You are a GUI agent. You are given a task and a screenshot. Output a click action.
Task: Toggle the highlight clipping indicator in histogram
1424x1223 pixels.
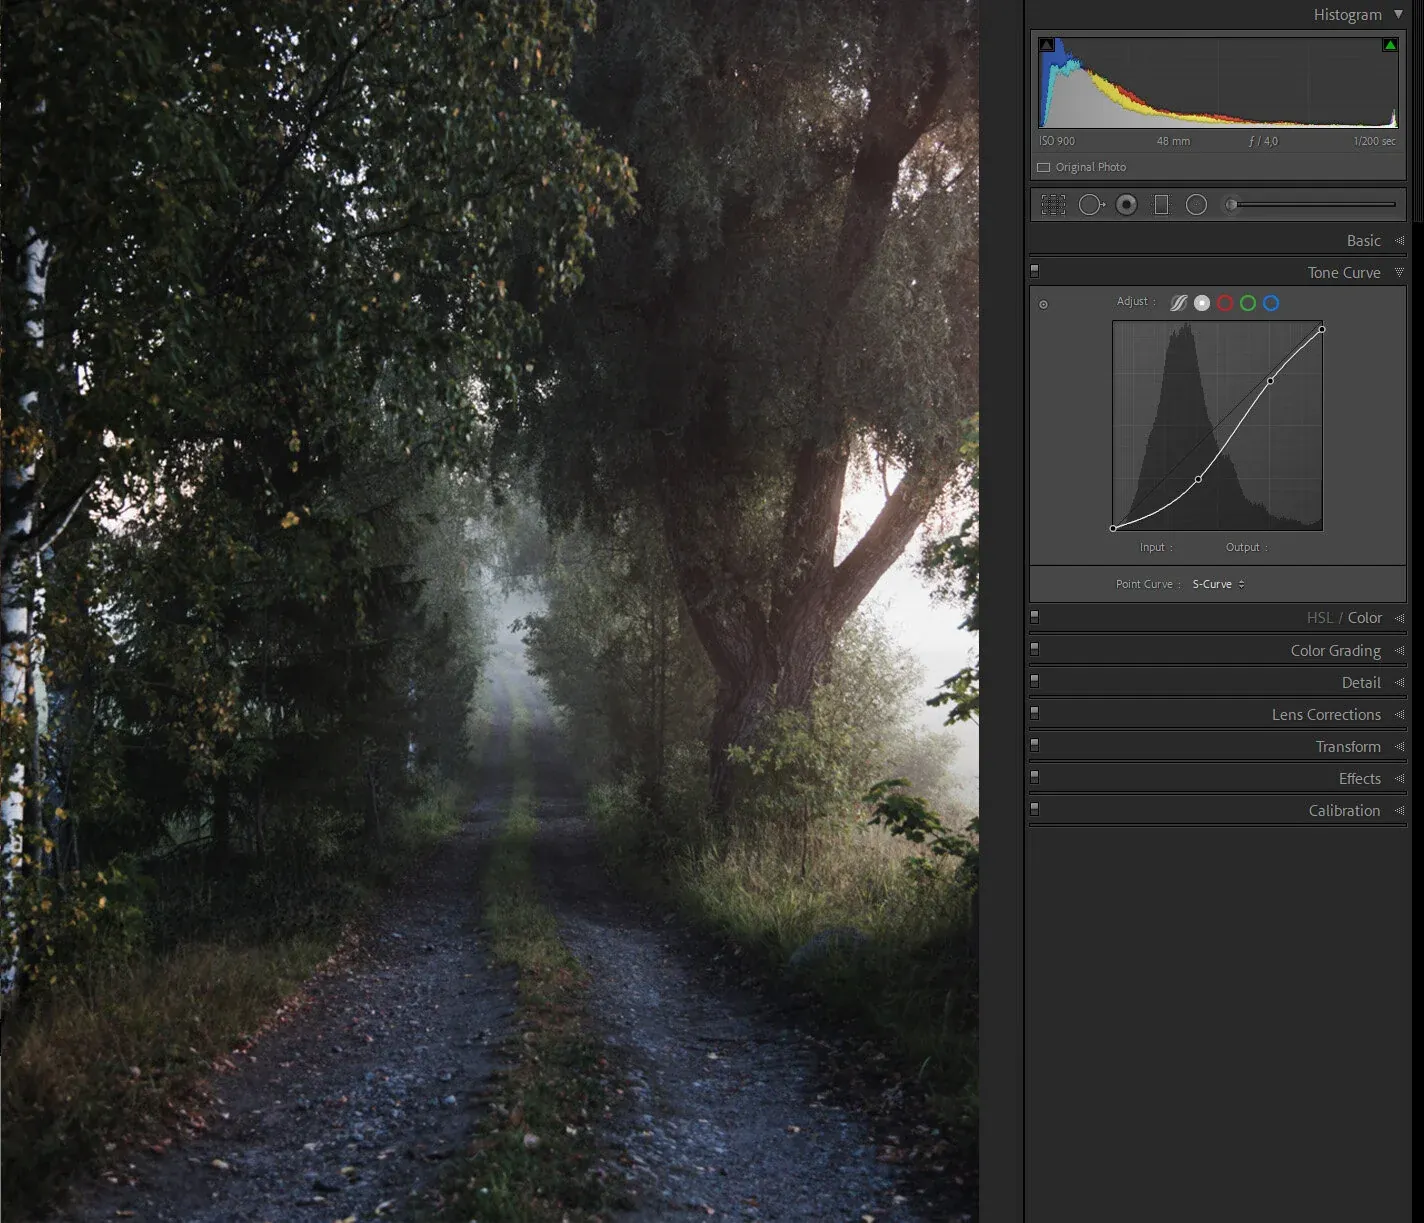pyautogui.click(x=1390, y=45)
